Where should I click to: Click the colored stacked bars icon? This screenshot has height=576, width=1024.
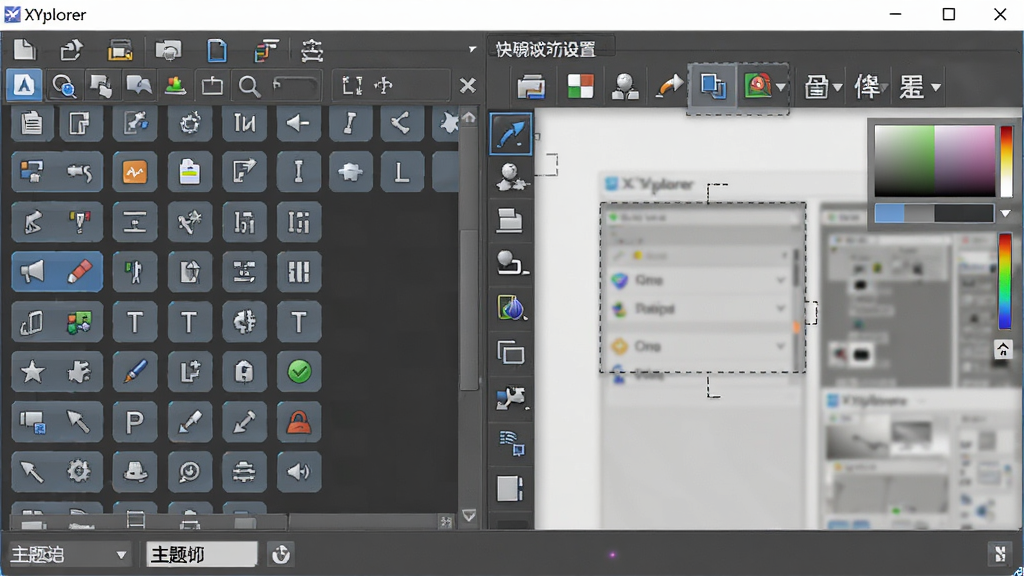point(266,50)
